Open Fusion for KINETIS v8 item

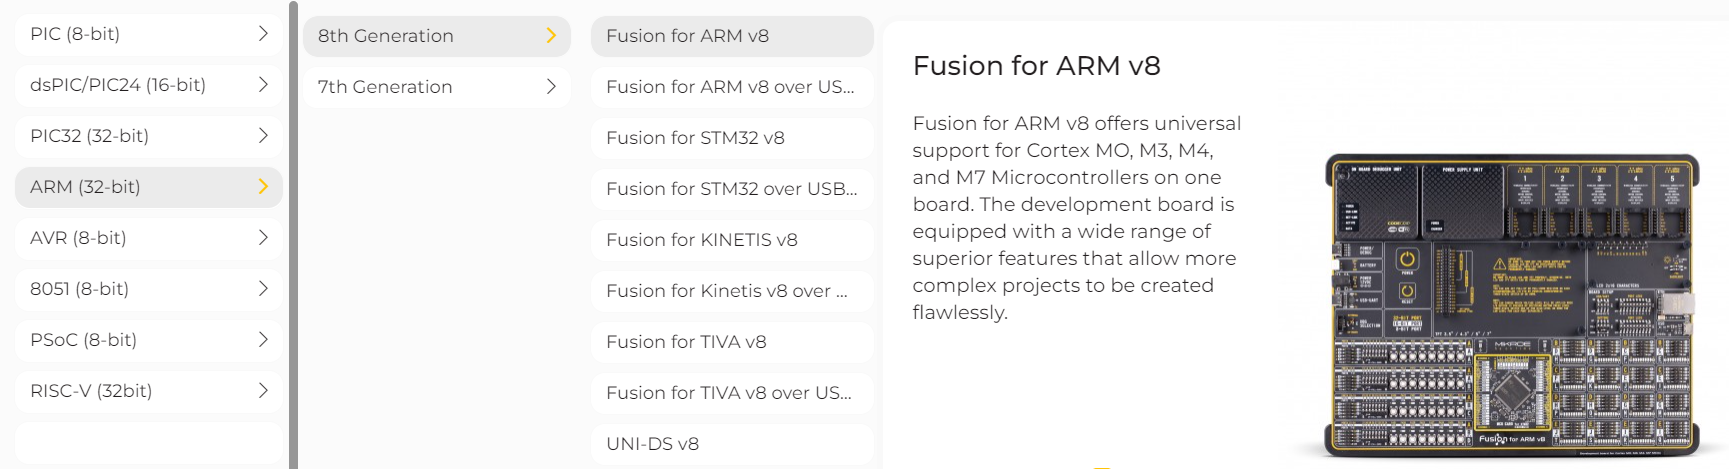(732, 240)
